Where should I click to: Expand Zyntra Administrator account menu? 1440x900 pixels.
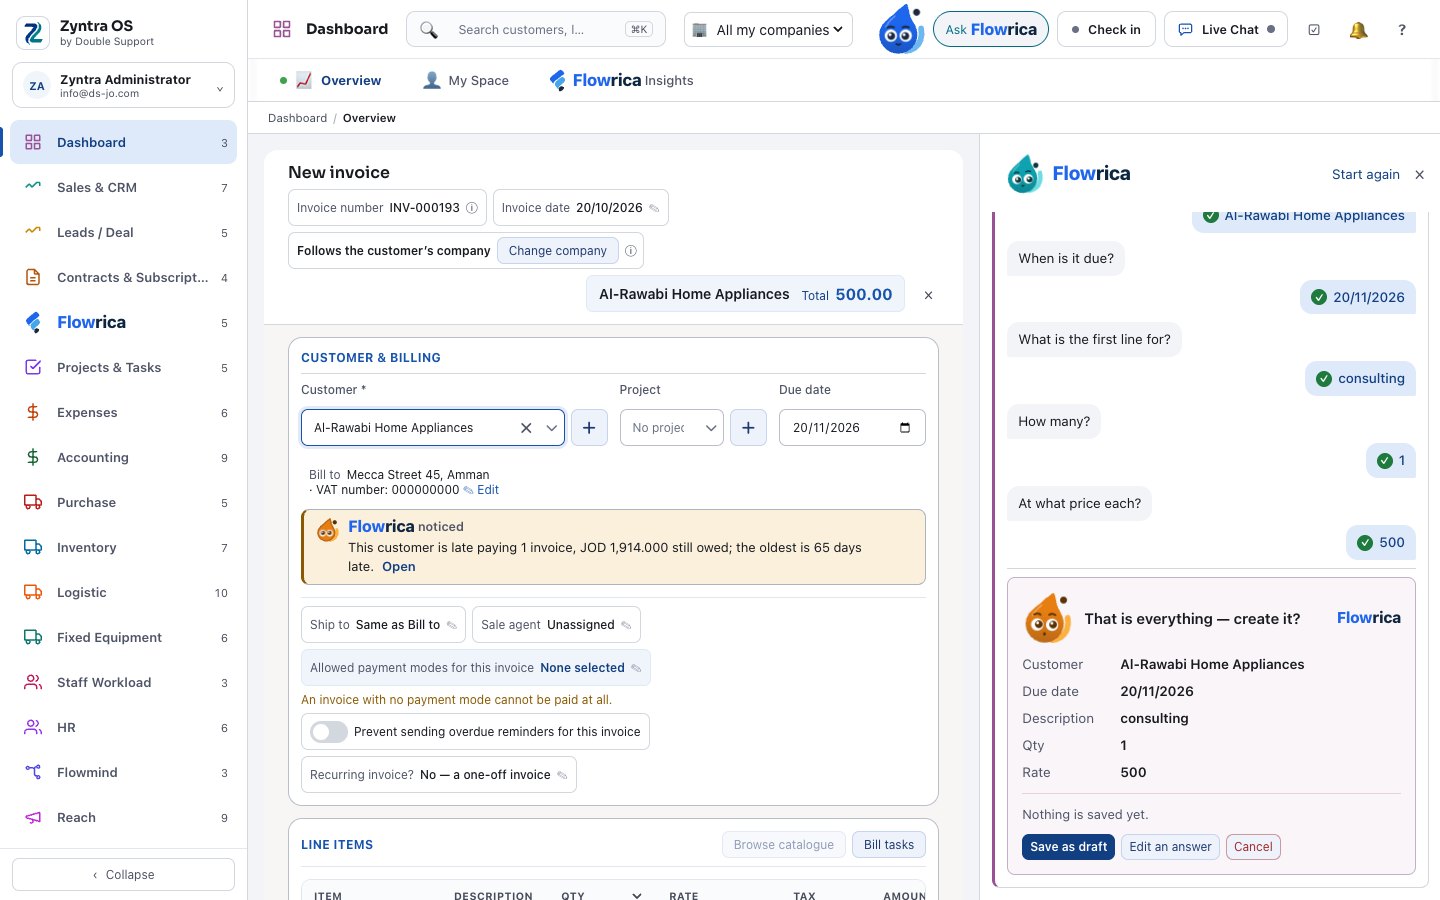(123, 86)
